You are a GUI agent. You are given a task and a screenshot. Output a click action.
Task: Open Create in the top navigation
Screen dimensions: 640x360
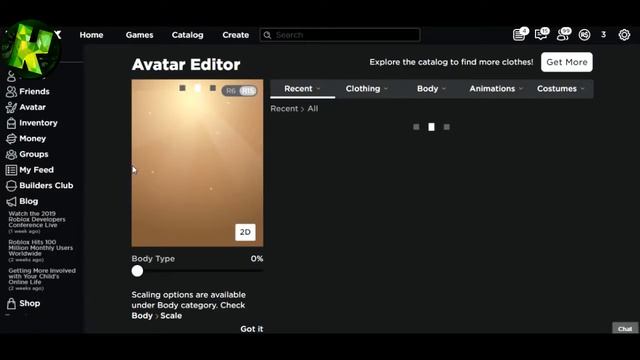(x=236, y=35)
